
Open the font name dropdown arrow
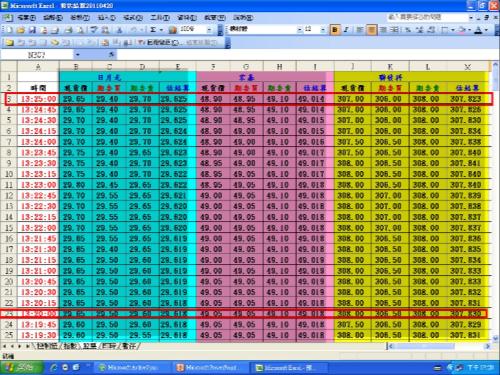pos(300,30)
